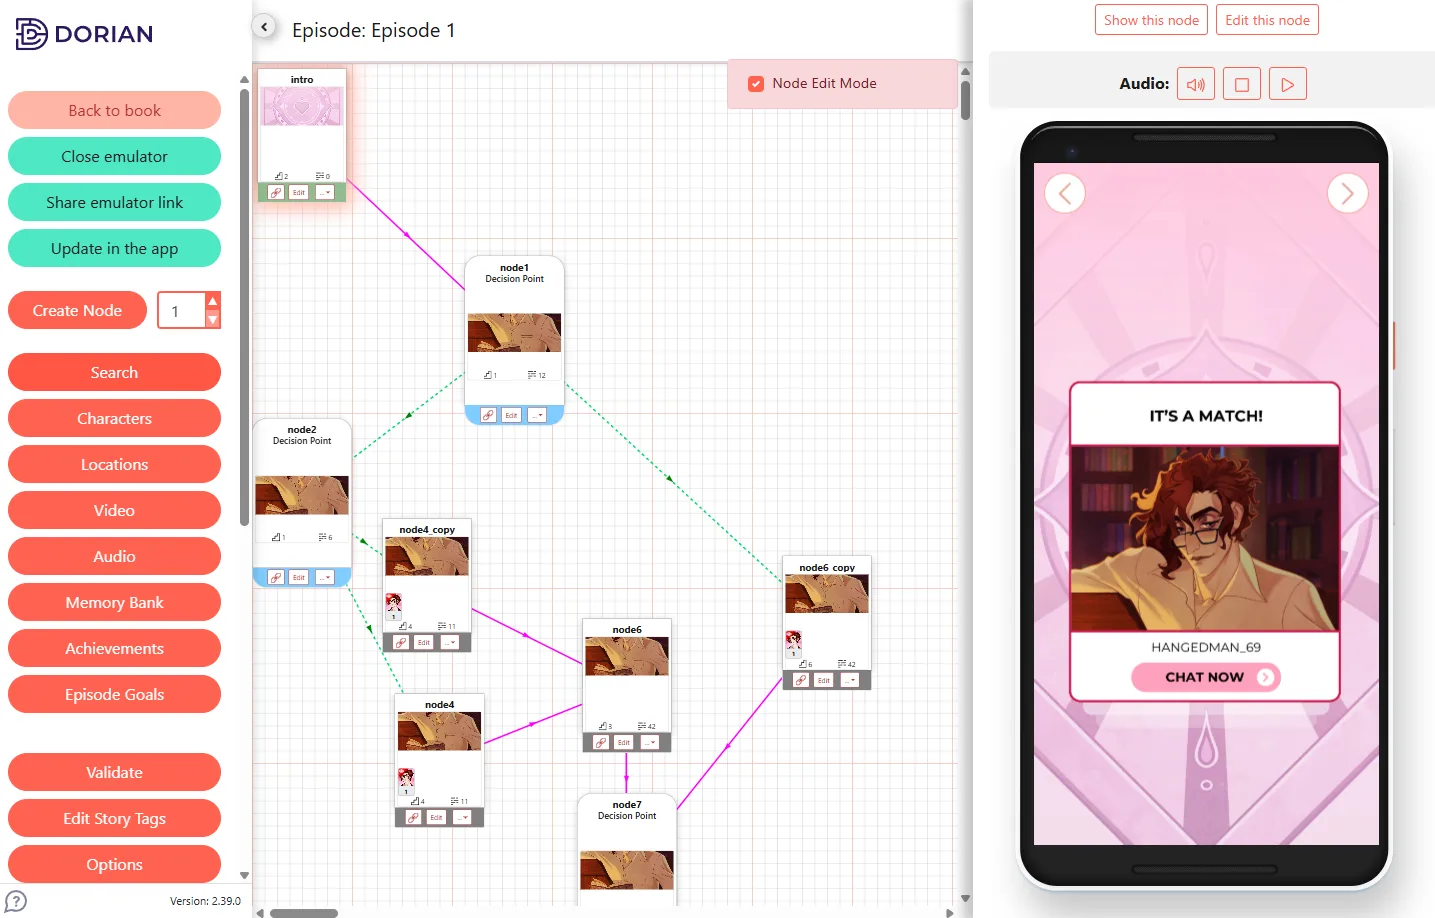
Task: Click the link icon on node6
Action: click(x=601, y=742)
